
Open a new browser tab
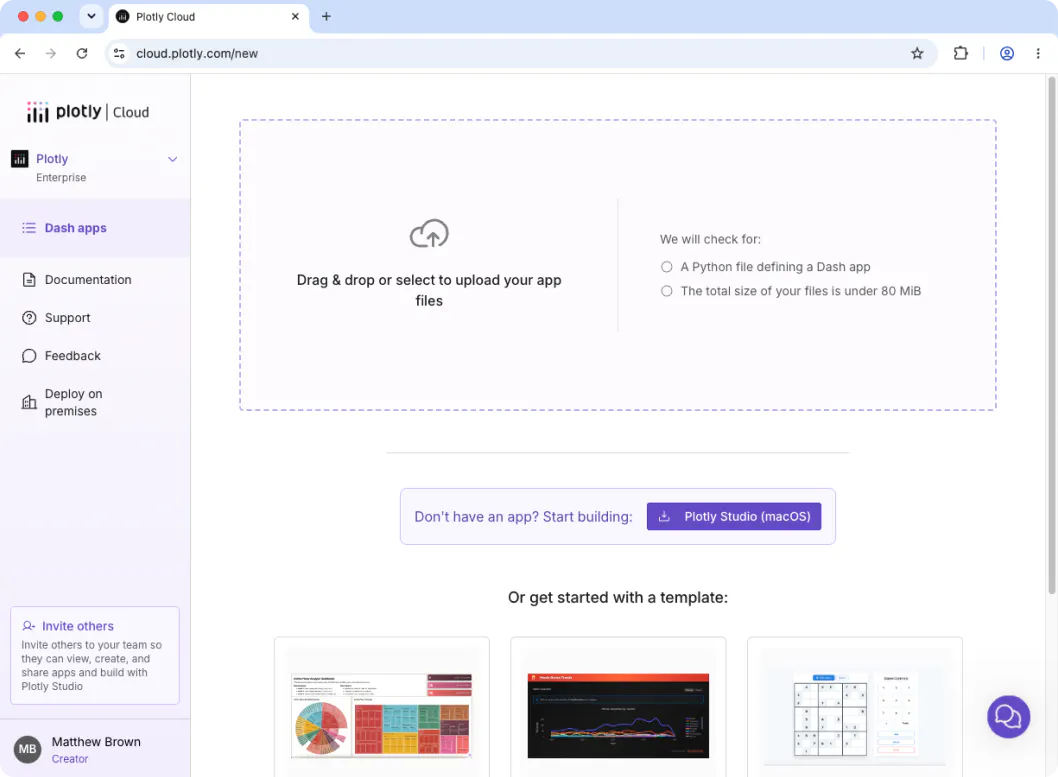pyautogui.click(x=326, y=16)
